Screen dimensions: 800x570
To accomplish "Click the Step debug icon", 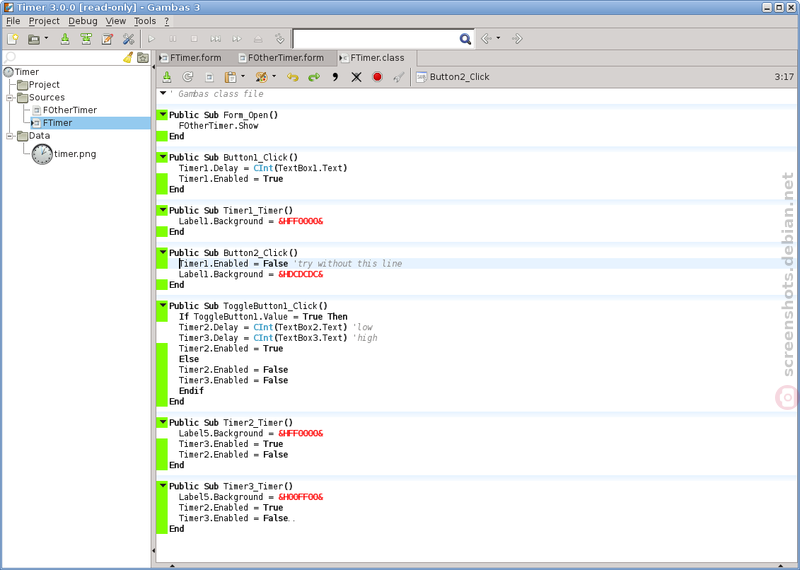I will (216, 39).
